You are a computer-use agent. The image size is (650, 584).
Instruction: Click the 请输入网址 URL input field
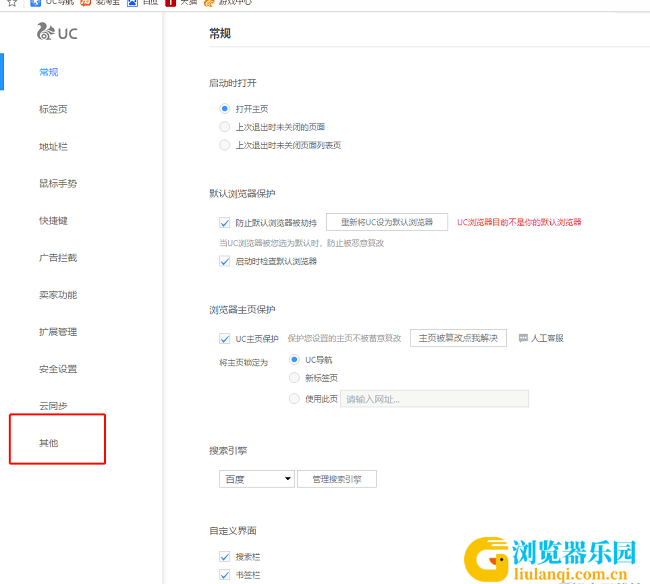coord(434,399)
